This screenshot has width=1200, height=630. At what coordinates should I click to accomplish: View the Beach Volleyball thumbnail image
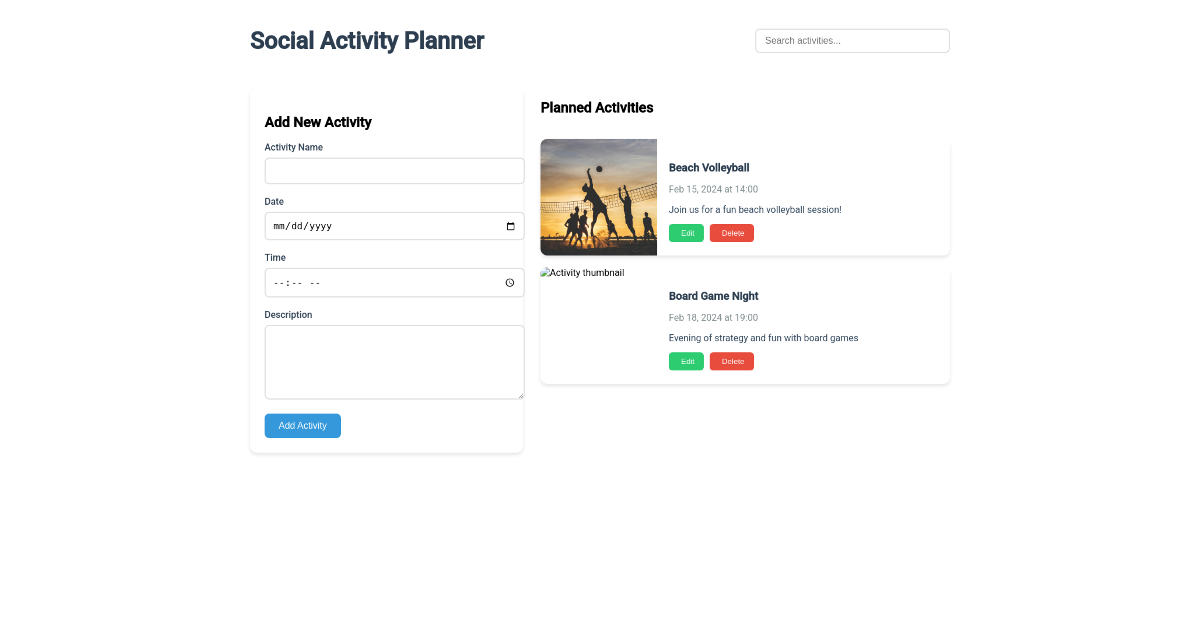[598, 197]
